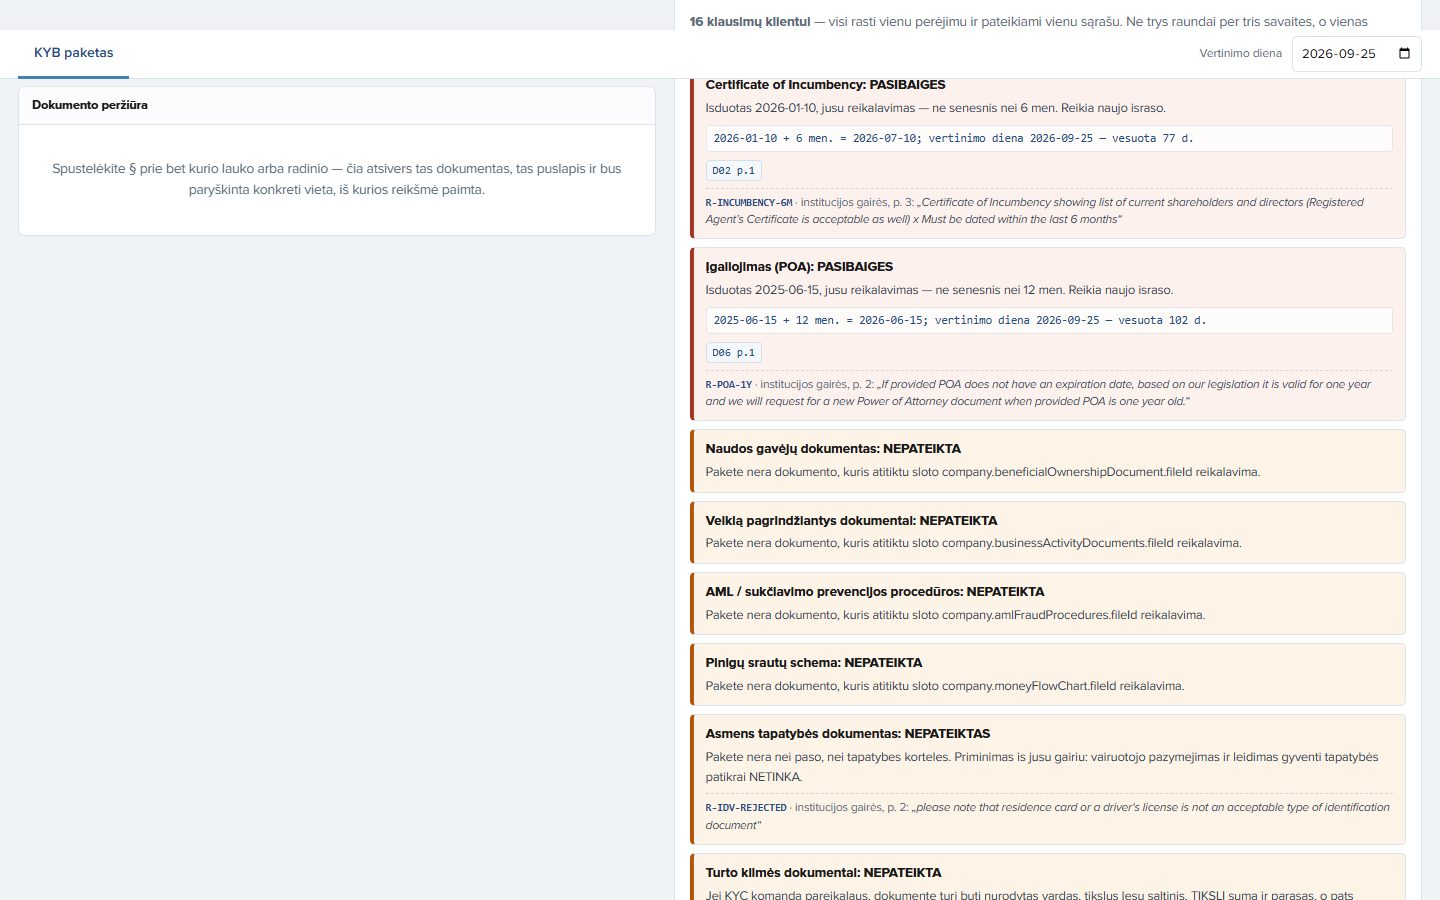This screenshot has height=900, width=1440.
Task: Open document reference chip D06 p.1
Action: 734,353
